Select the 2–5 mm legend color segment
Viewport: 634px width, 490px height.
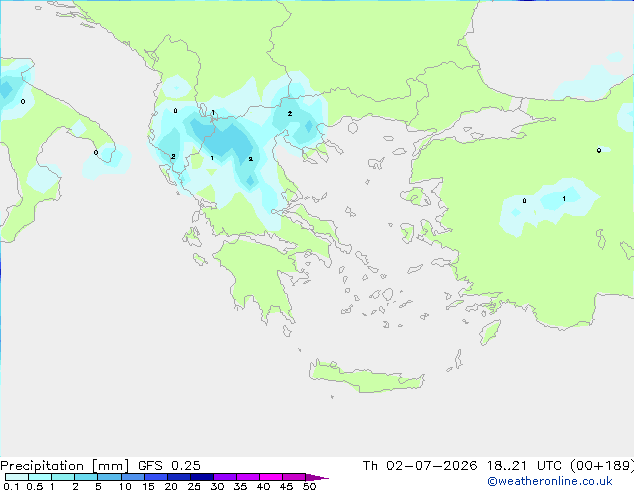point(86,477)
